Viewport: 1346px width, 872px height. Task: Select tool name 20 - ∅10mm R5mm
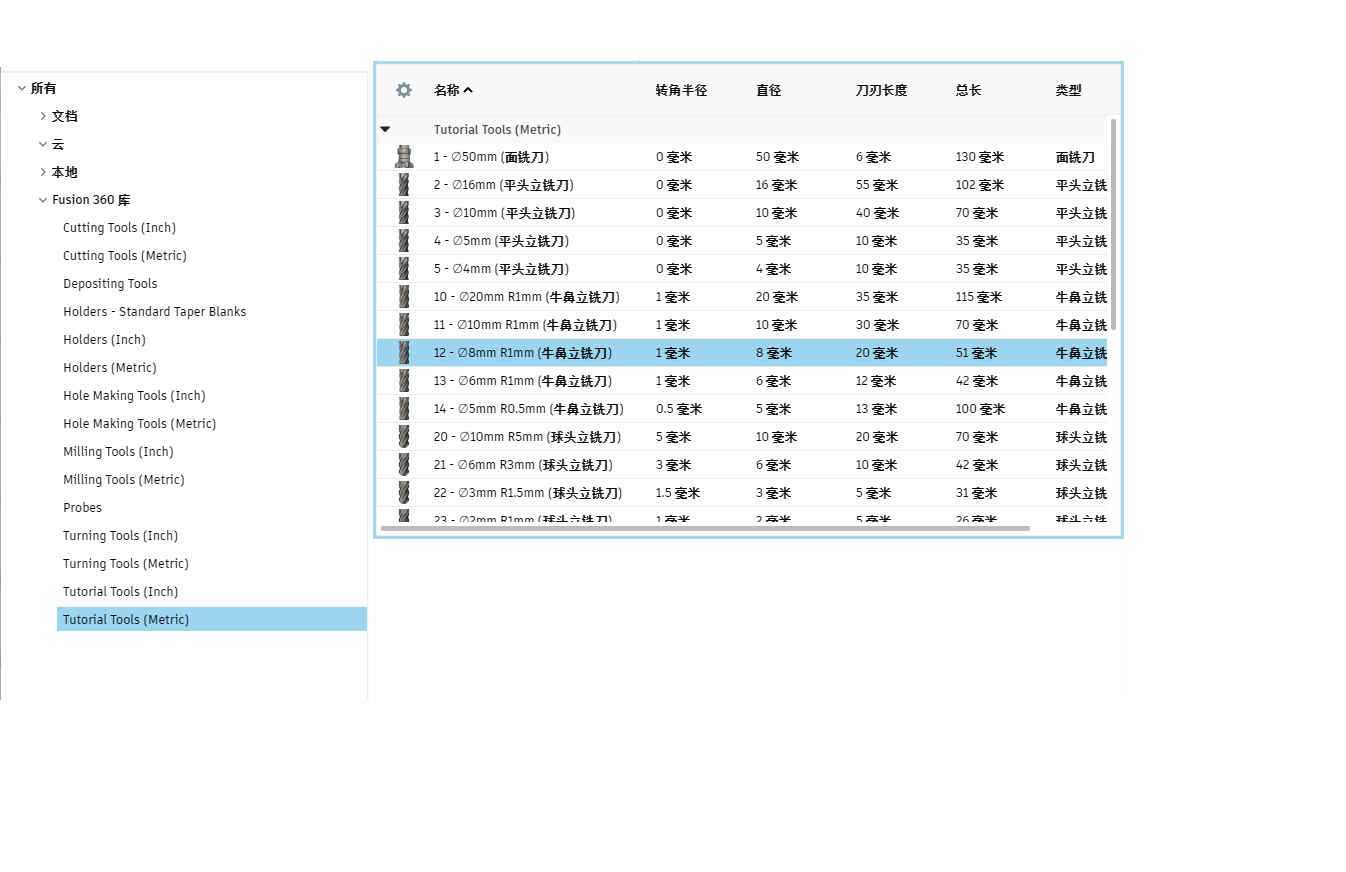pos(527,437)
